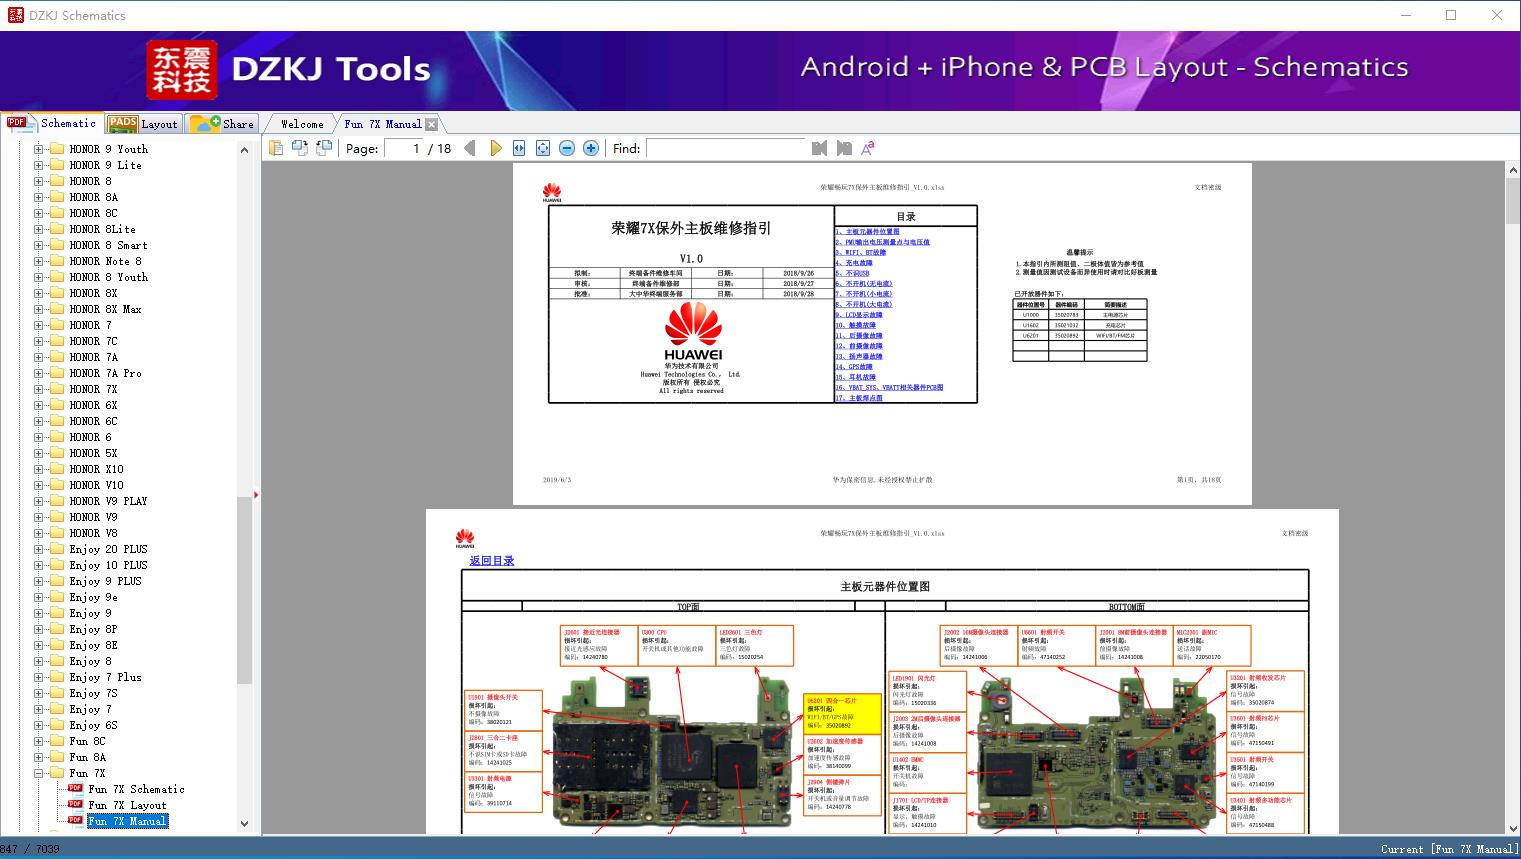Click the DZKJ red logo in the banner
Viewport: 1521px width, 859px height.
coord(184,70)
